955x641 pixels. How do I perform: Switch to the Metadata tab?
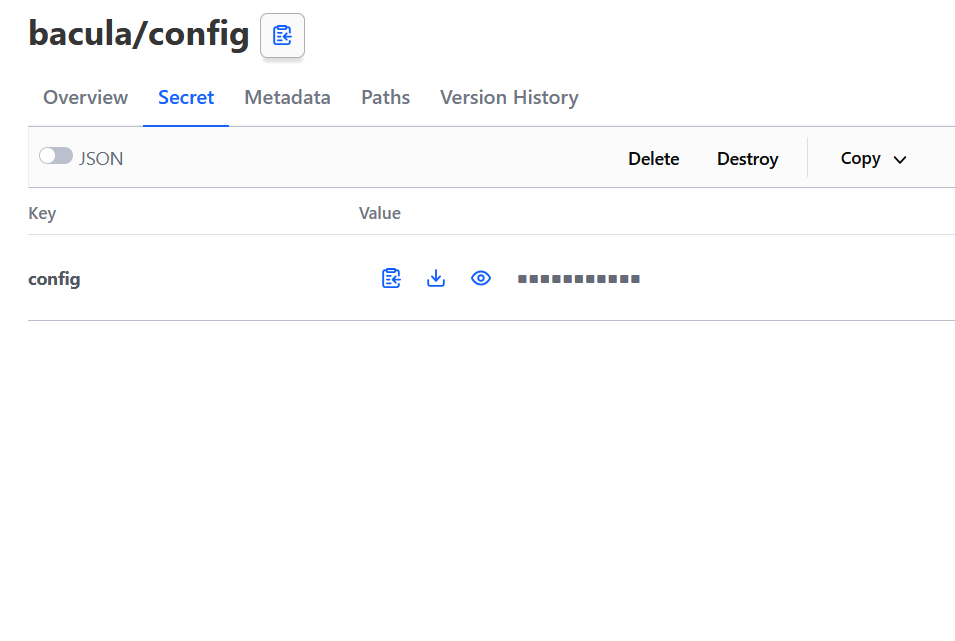click(287, 97)
